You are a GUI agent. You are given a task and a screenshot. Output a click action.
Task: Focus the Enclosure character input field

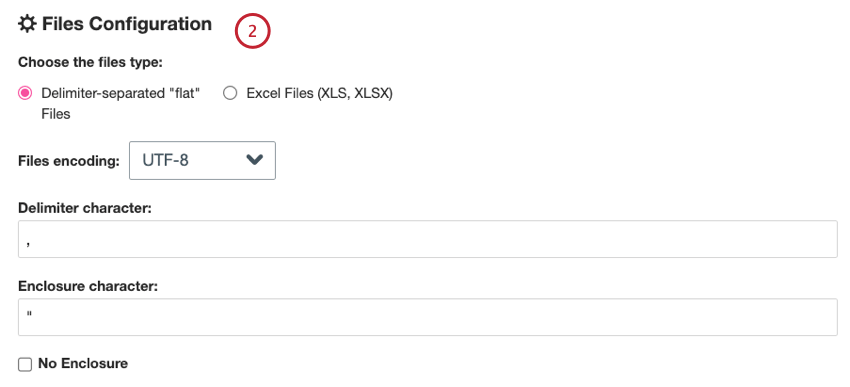(x=428, y=317)
